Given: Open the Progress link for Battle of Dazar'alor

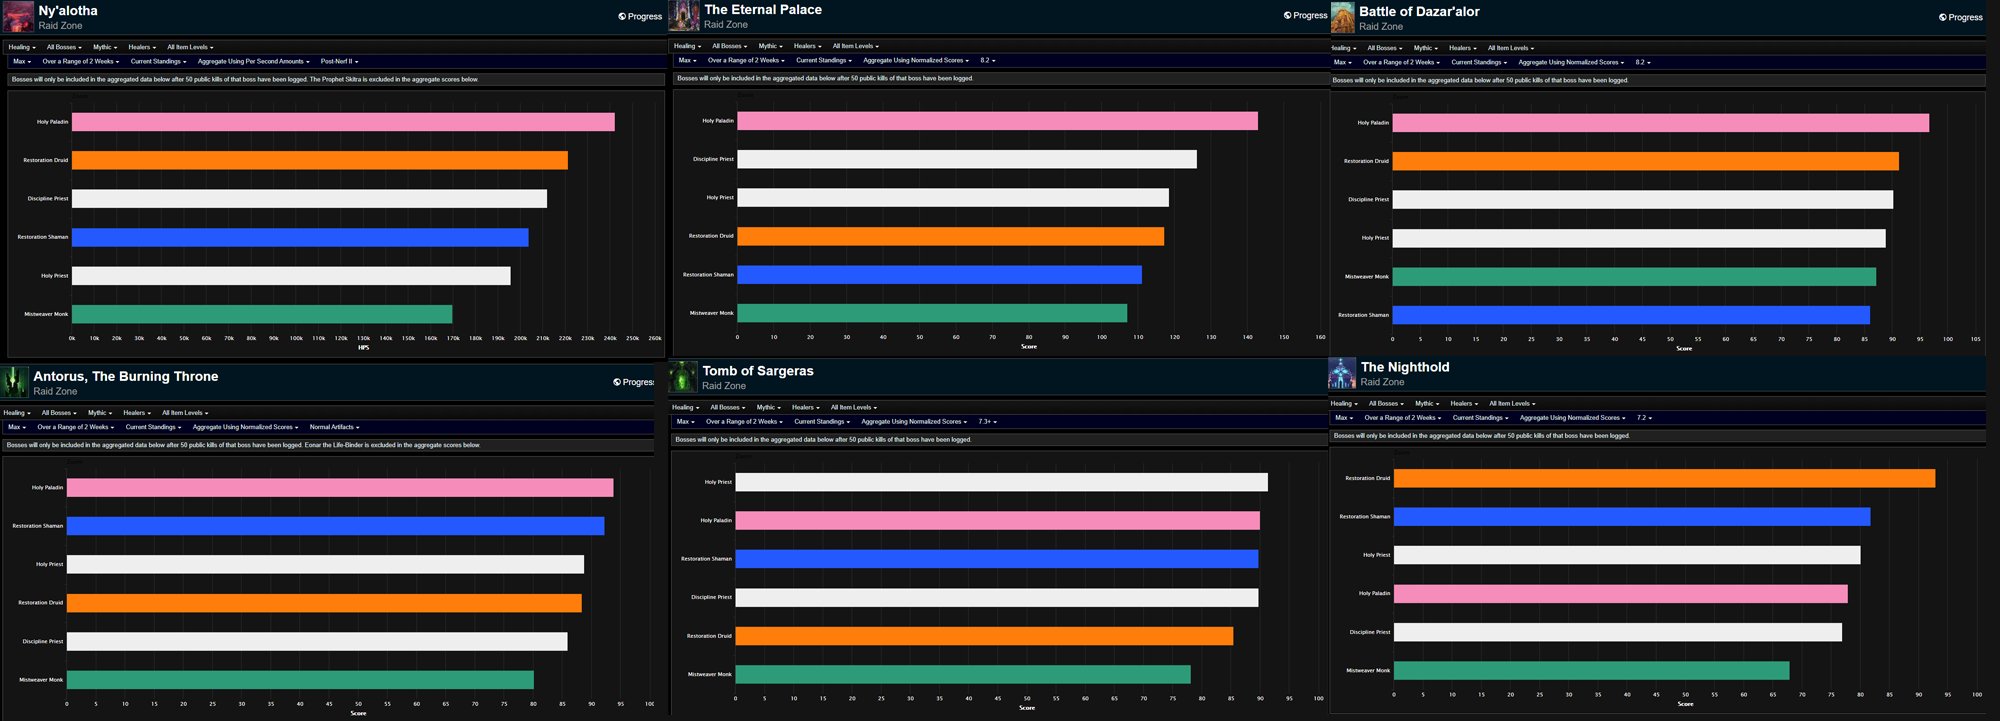Looking at the screenshot, I should pos(1960,17).
